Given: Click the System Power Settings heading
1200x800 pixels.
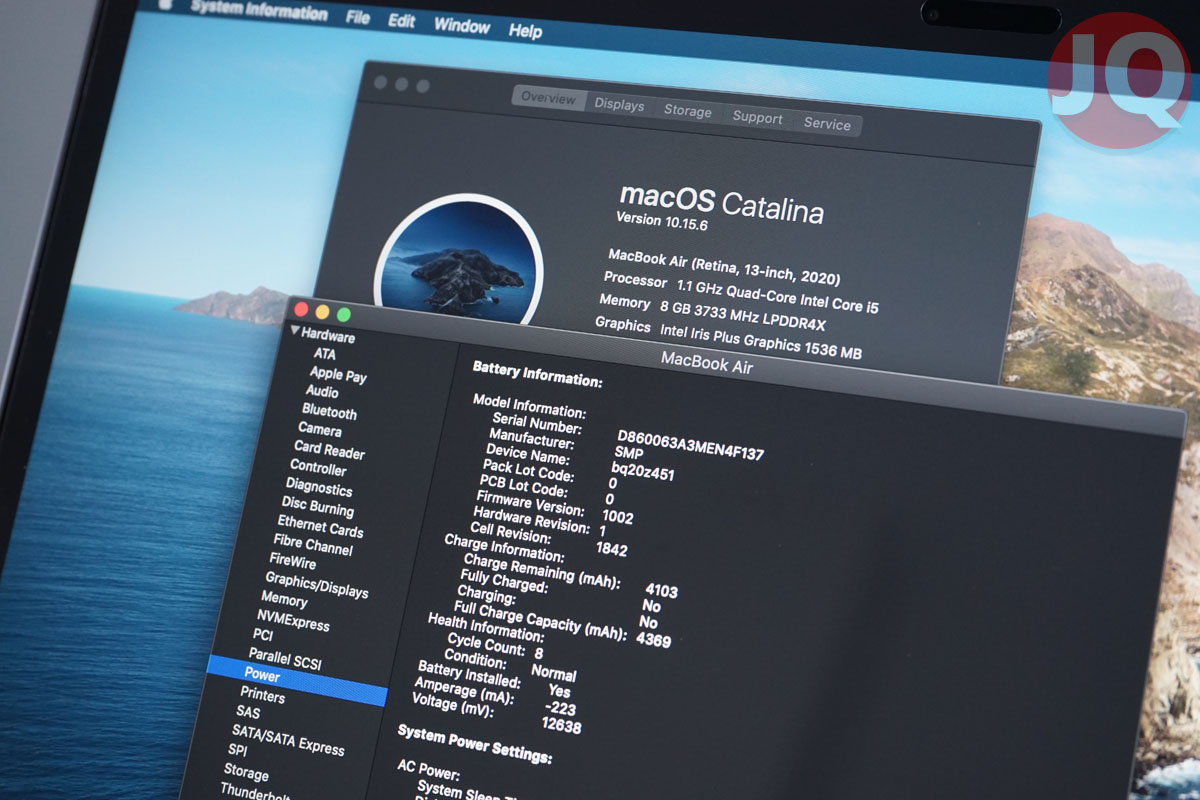Looking at the screenshot, I should 474,743.
